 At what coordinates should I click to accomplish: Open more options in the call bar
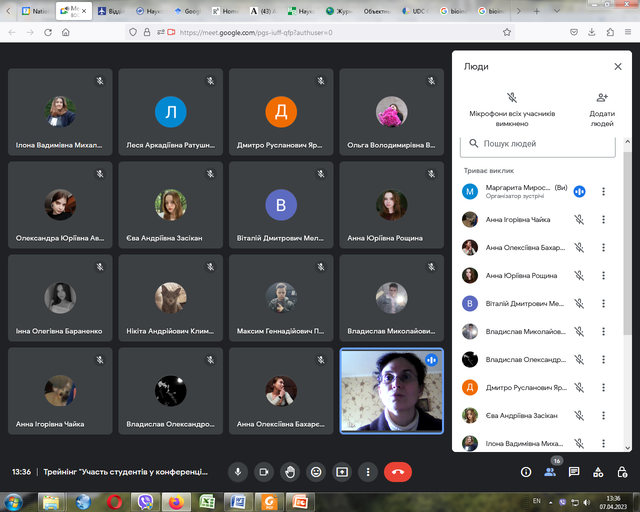(x=368, y=470)
